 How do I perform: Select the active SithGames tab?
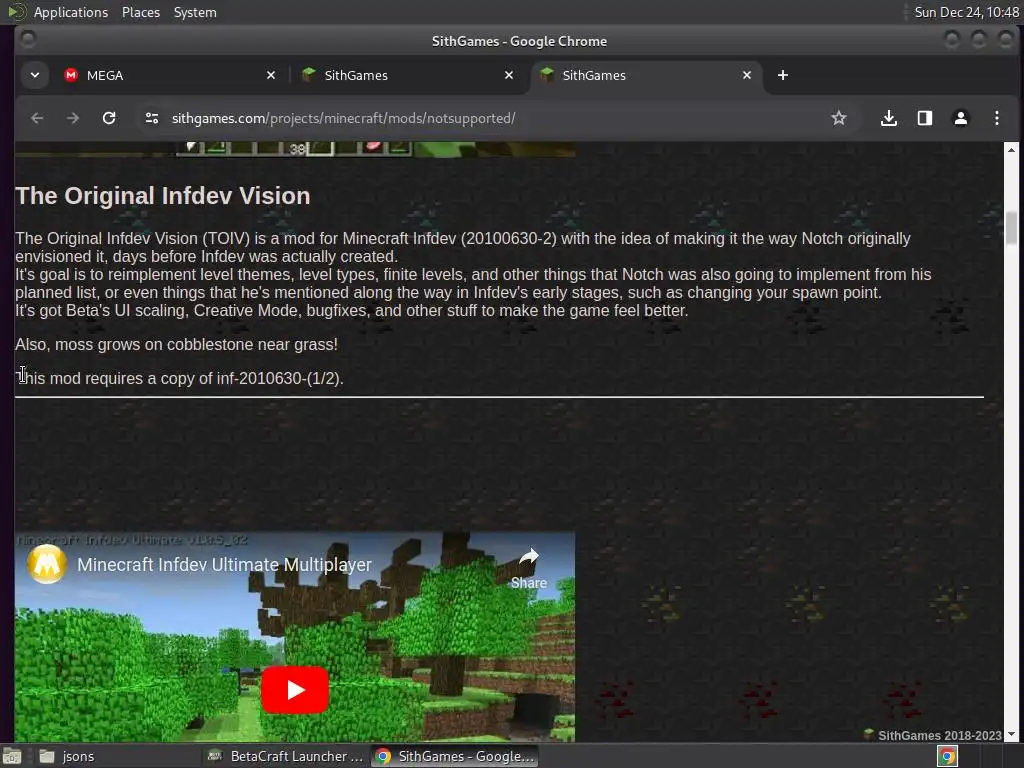click(x=645, y=75)
